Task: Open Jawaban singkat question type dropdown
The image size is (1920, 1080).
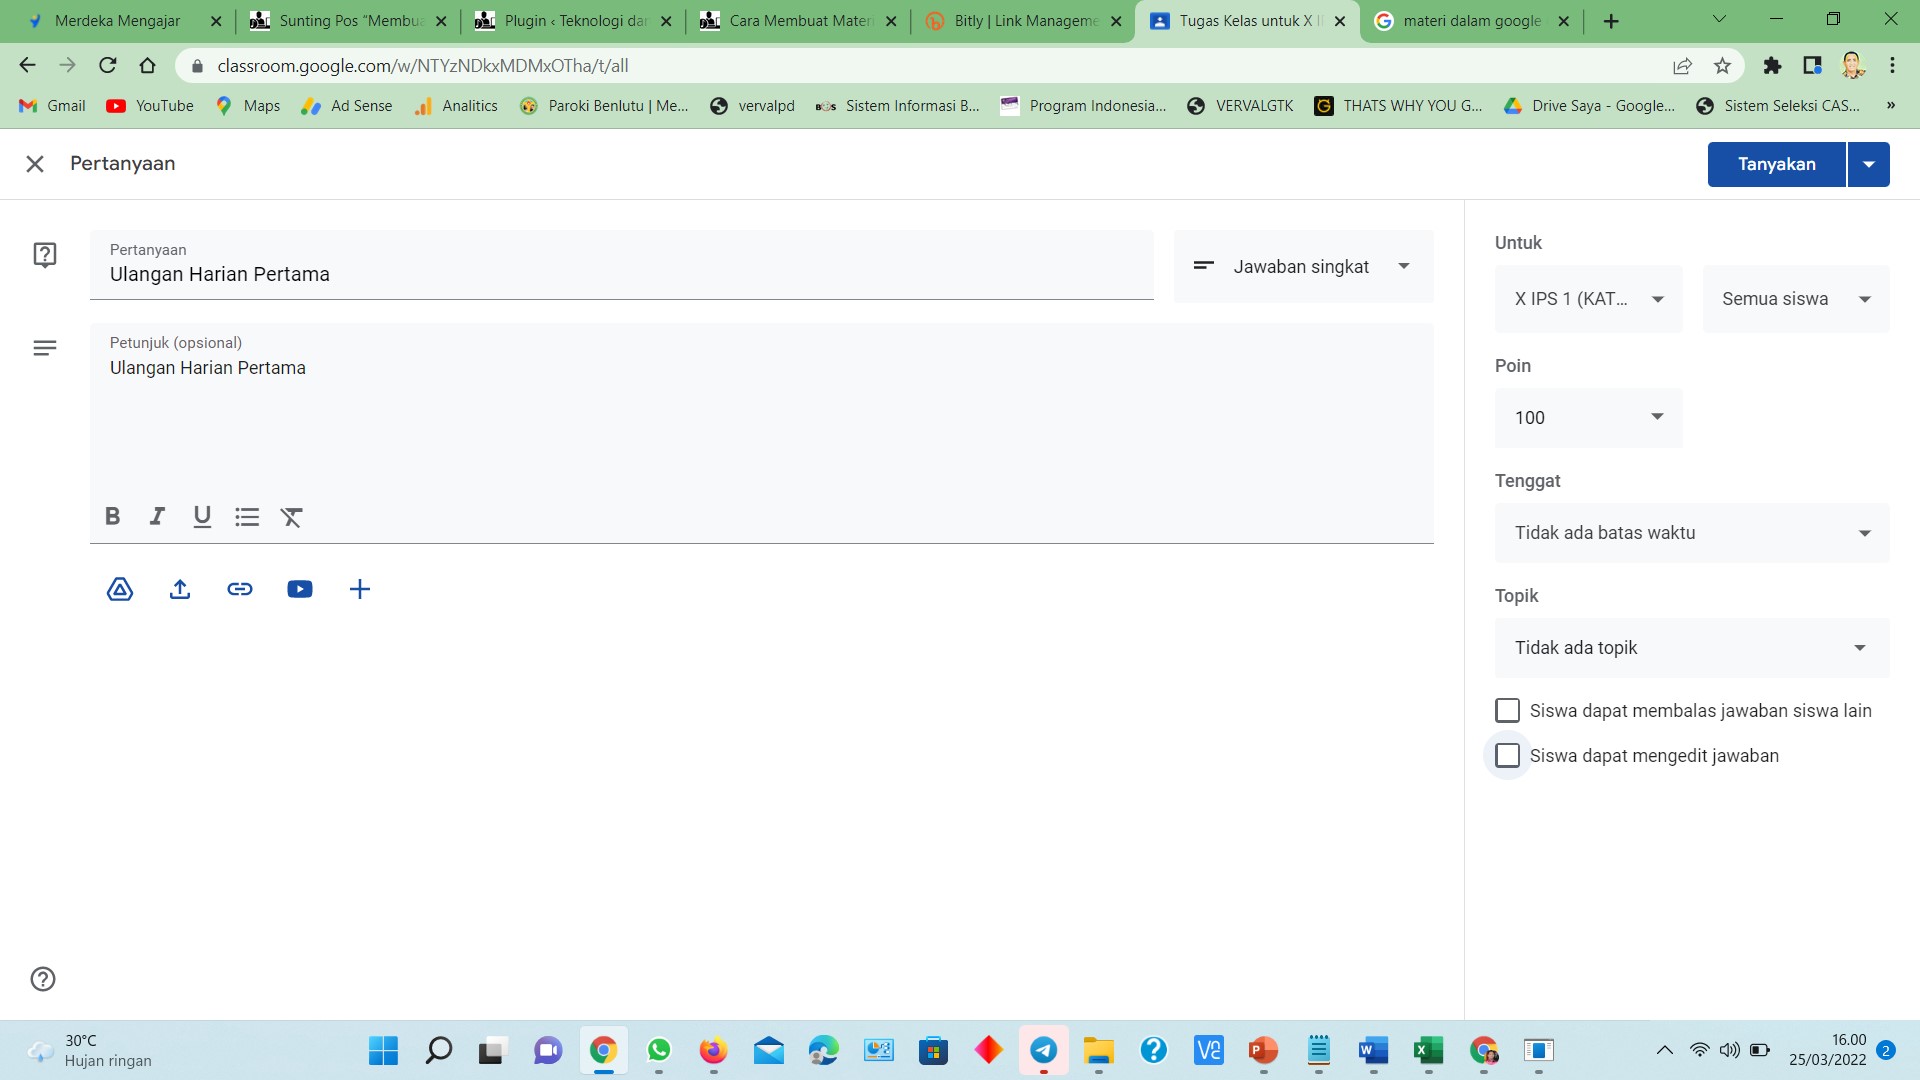Action: pyautogui.click(x=1303, y=267)
